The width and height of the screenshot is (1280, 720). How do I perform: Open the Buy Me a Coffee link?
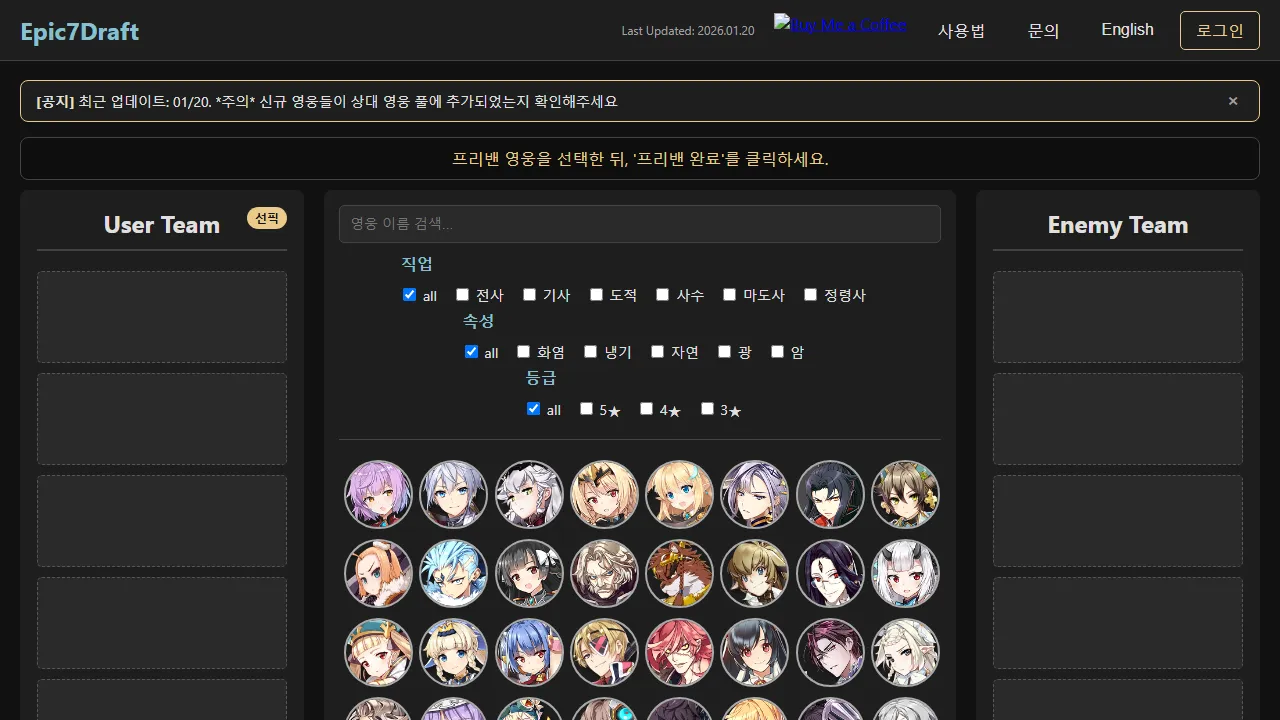pos(840,24)
